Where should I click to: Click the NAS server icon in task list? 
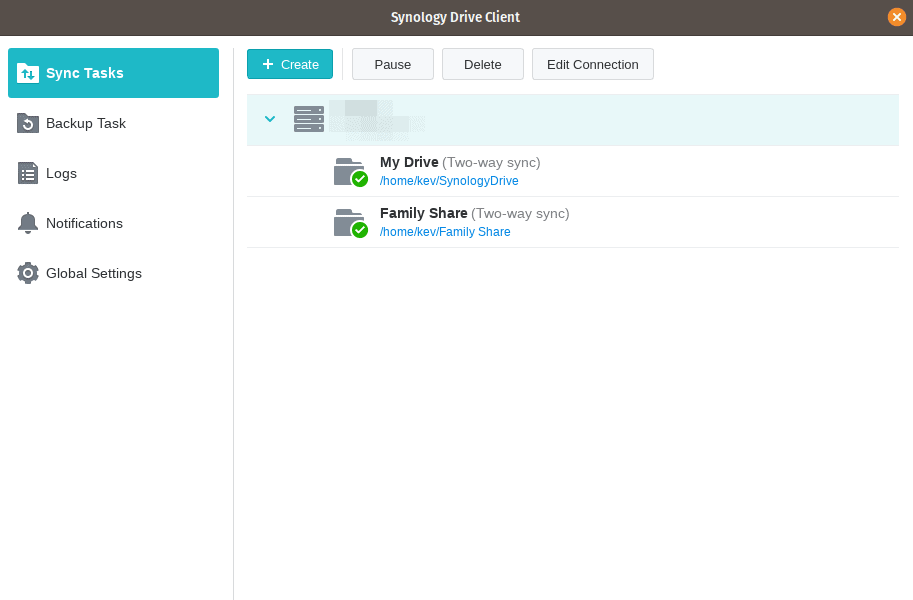(308, 119)
